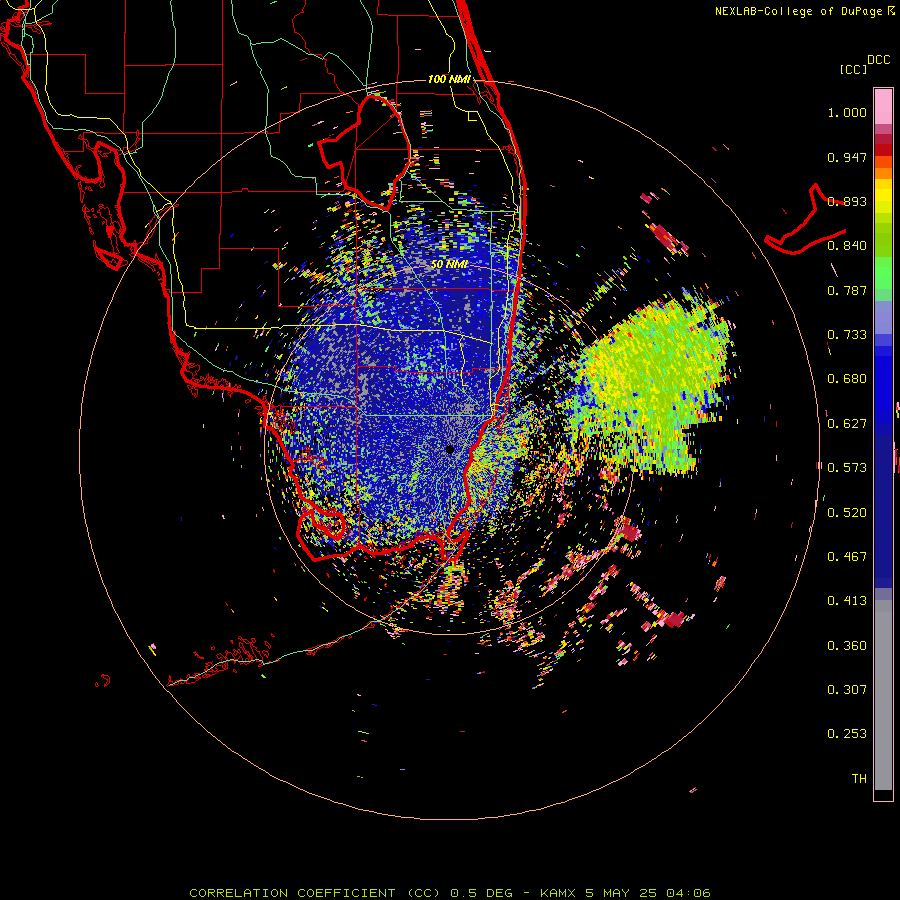Screen dimensions: 900x900
Task: Click the 0.947 scale value
Action: pyautogui.click(x=847, y=157)
